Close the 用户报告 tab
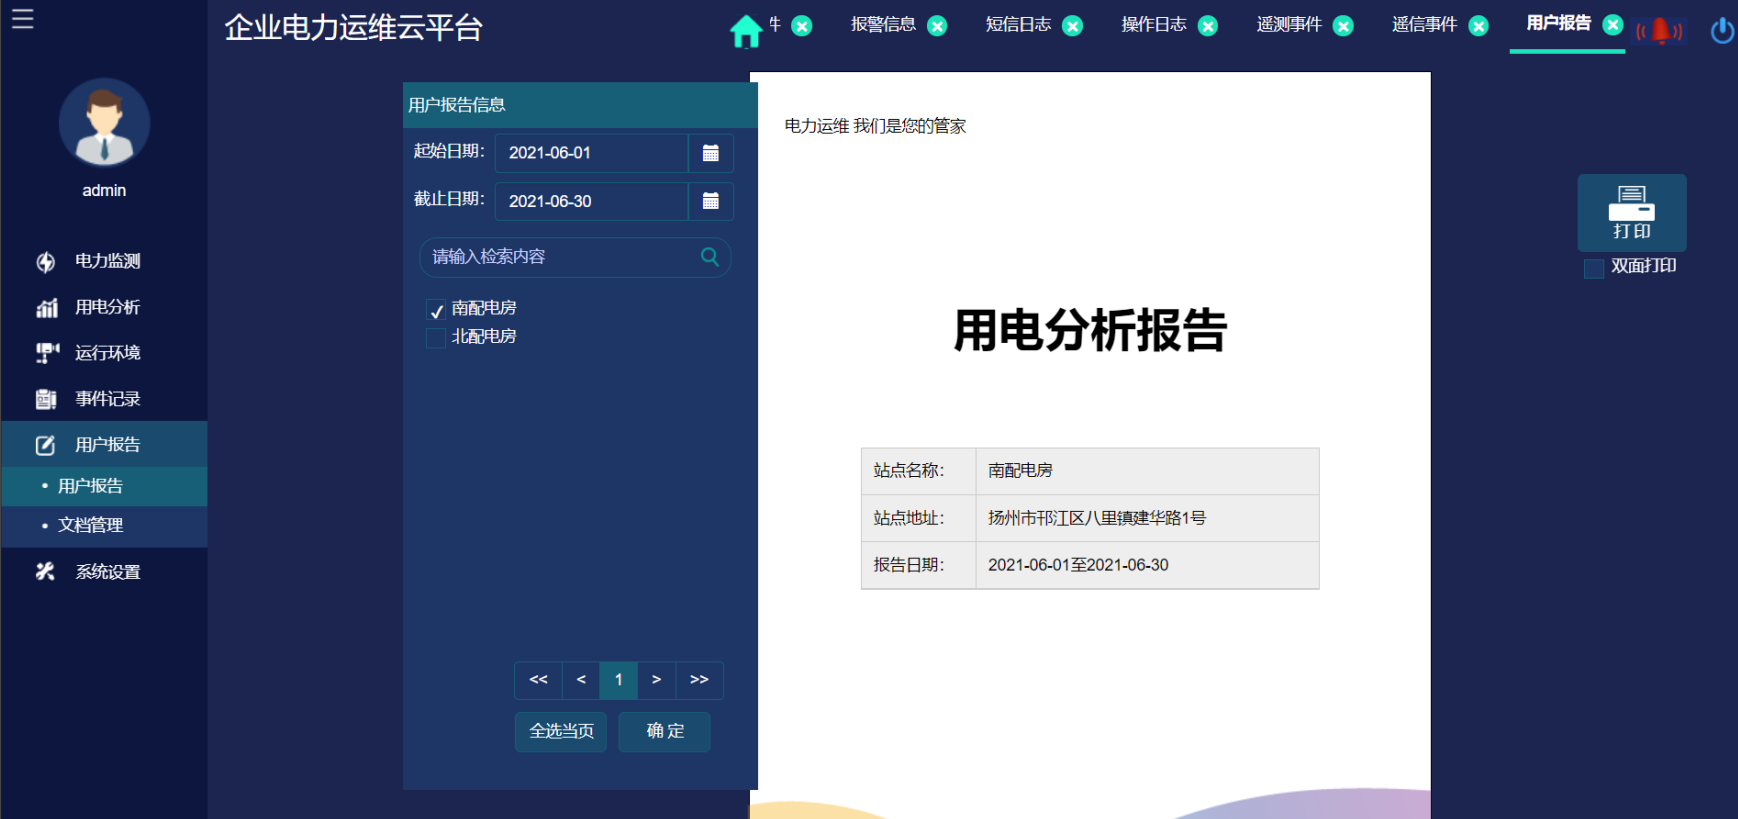The height and width of the screenshot is (819, 1738). pyautogui.click(x=1613, y=25)
